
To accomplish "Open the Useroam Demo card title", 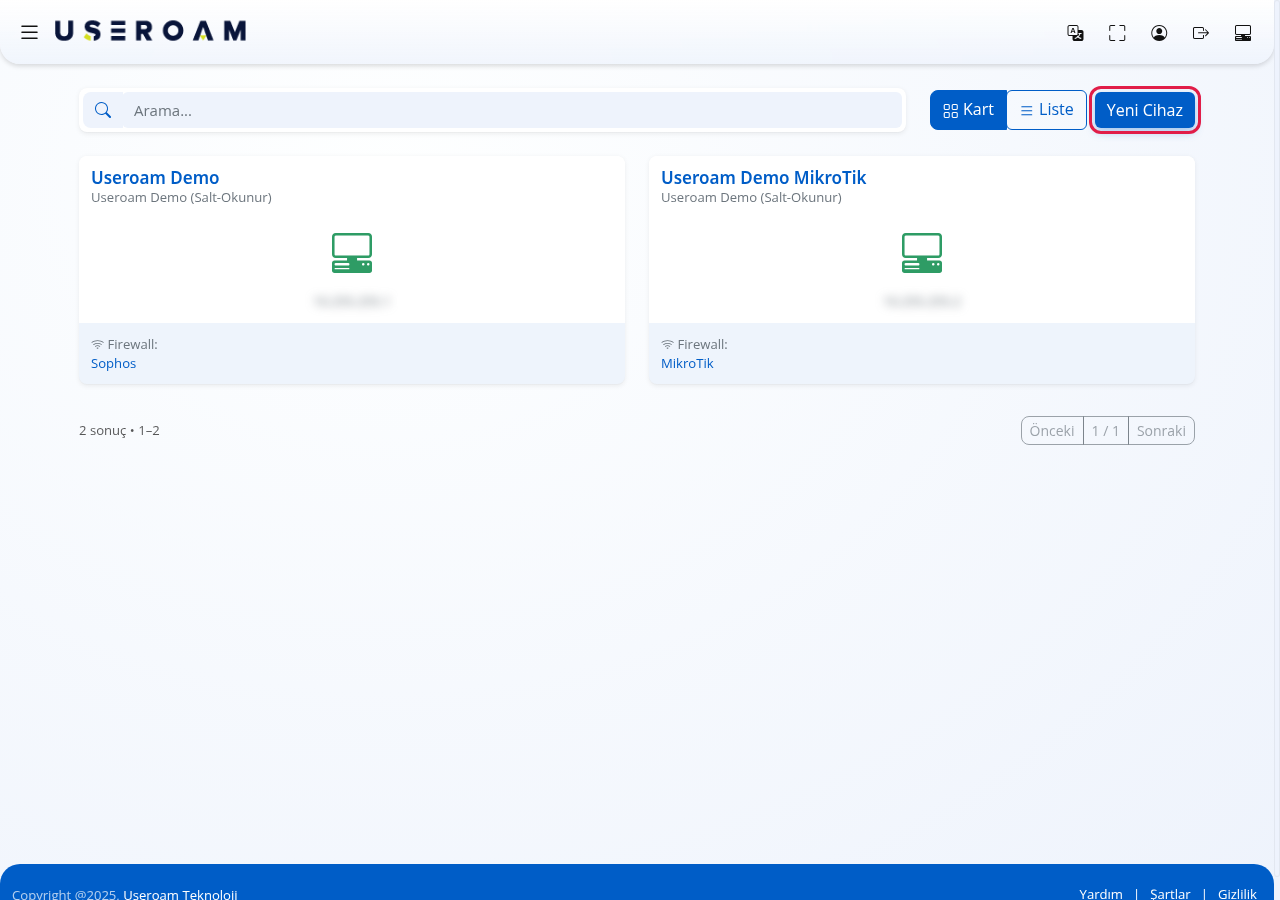I will tap(155, 178).
